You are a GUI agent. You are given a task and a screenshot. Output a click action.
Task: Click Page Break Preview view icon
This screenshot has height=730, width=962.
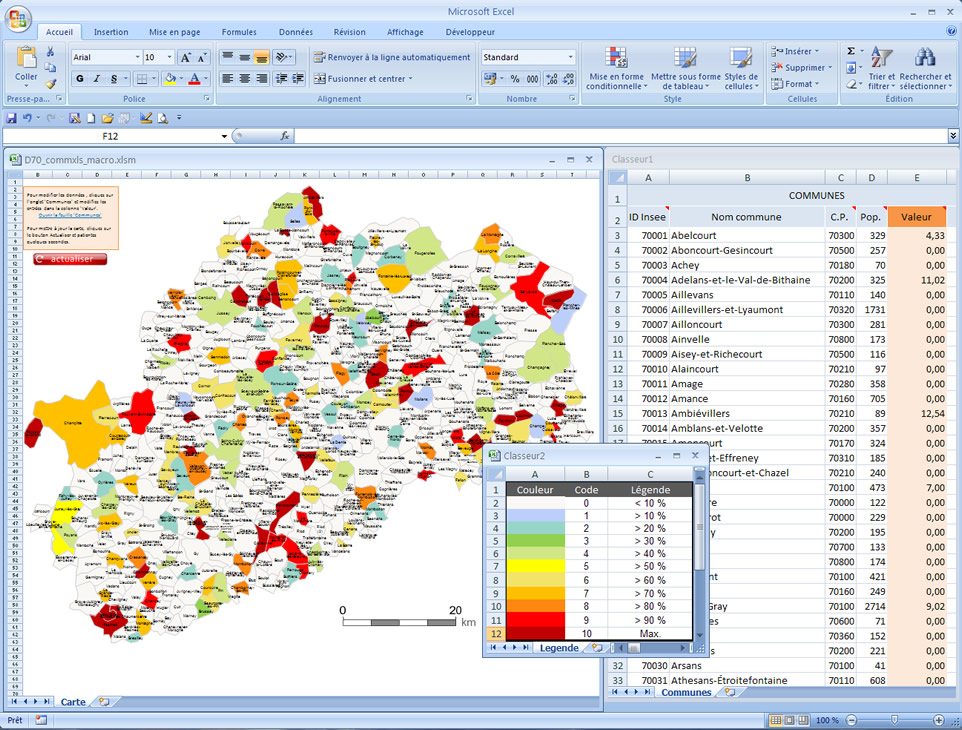click(803, 720)
